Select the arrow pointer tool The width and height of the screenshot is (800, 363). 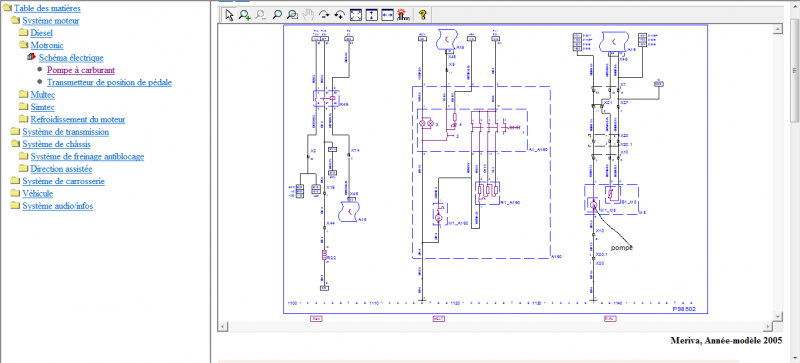pos(229,15)
